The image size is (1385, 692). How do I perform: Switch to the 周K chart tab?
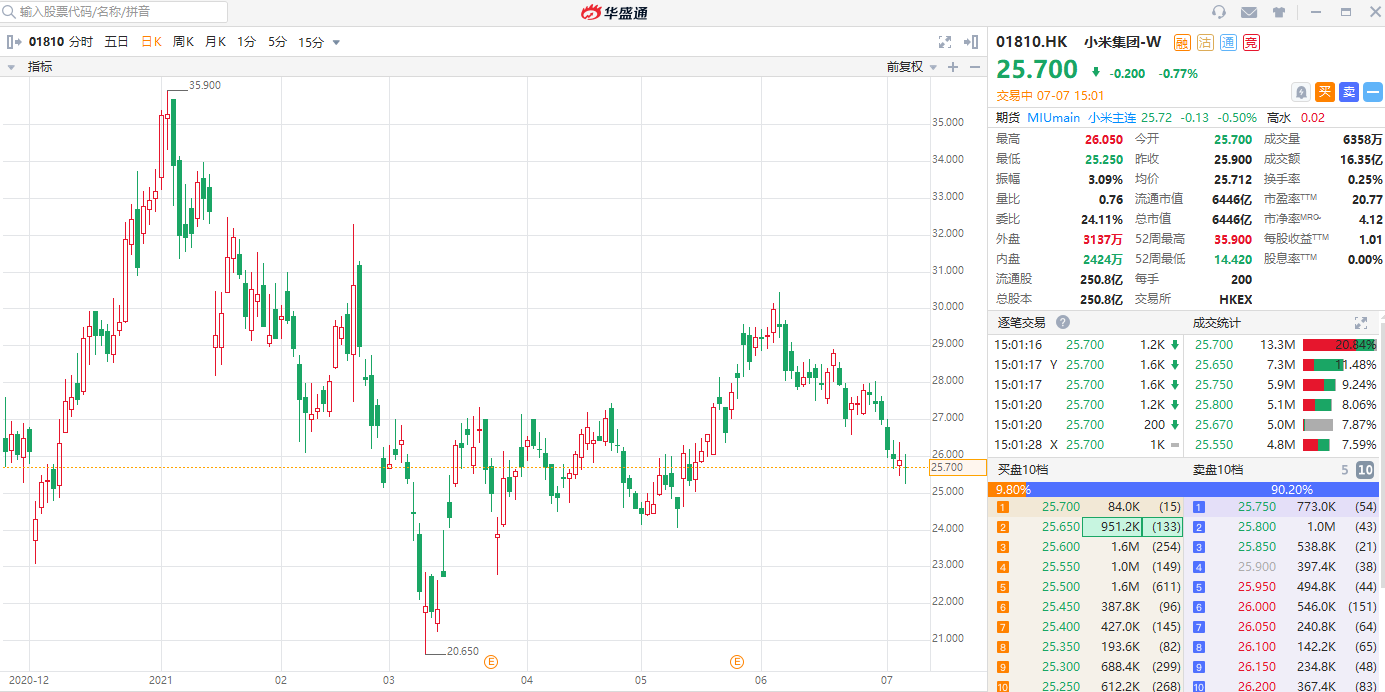183,42
